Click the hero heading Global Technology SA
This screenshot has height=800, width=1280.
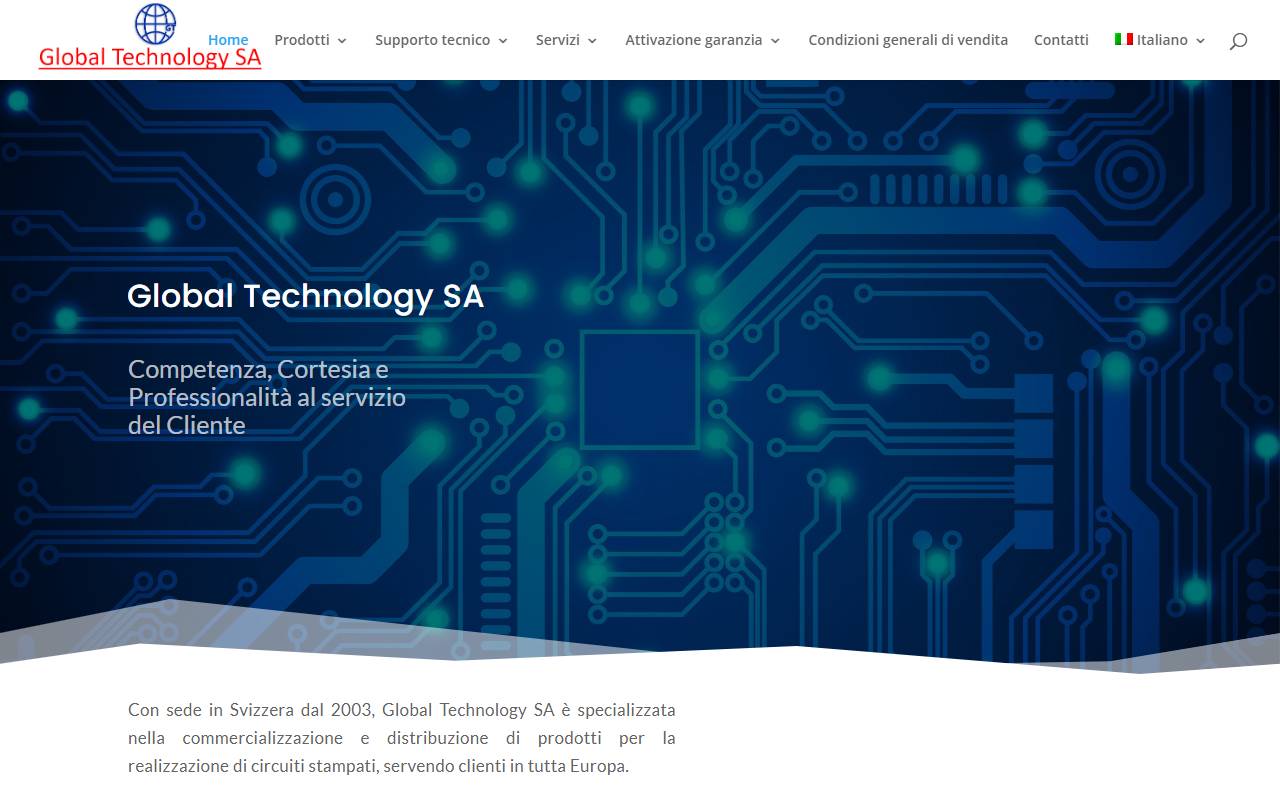pos(306,297)
